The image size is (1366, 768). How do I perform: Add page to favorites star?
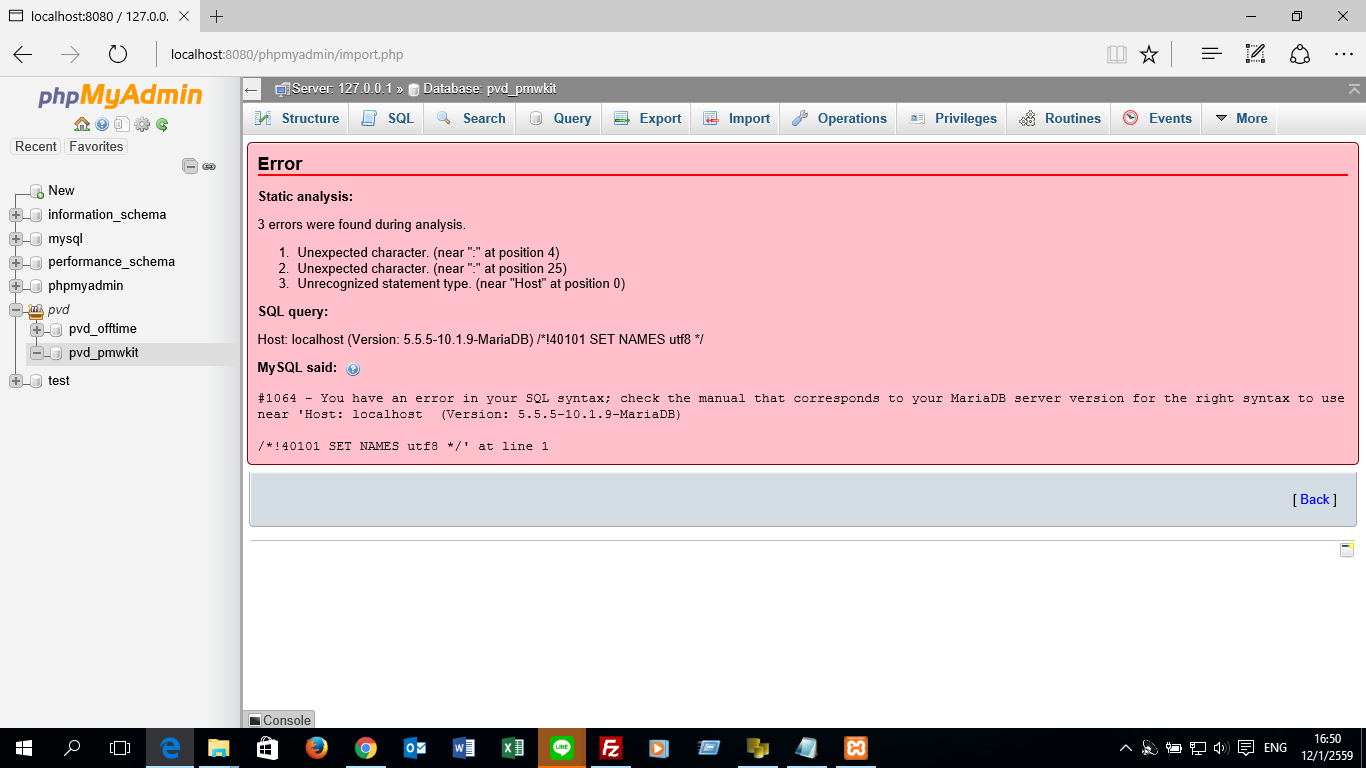pyautogui.click(x=1149, y=54)
